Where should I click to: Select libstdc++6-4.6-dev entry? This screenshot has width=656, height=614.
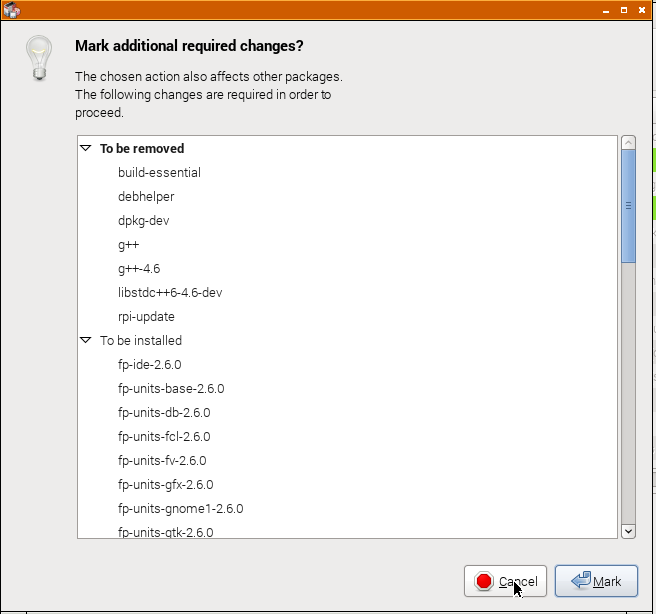170,292
